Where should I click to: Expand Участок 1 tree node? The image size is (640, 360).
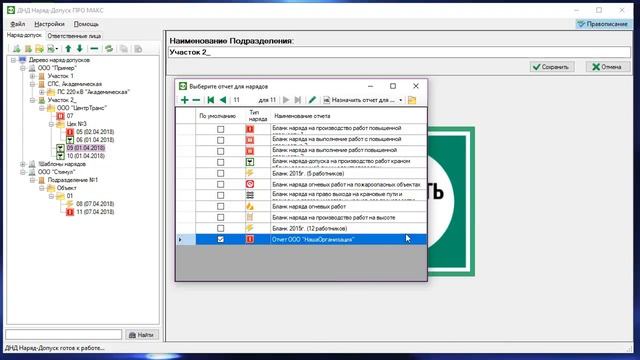[32, 76]
